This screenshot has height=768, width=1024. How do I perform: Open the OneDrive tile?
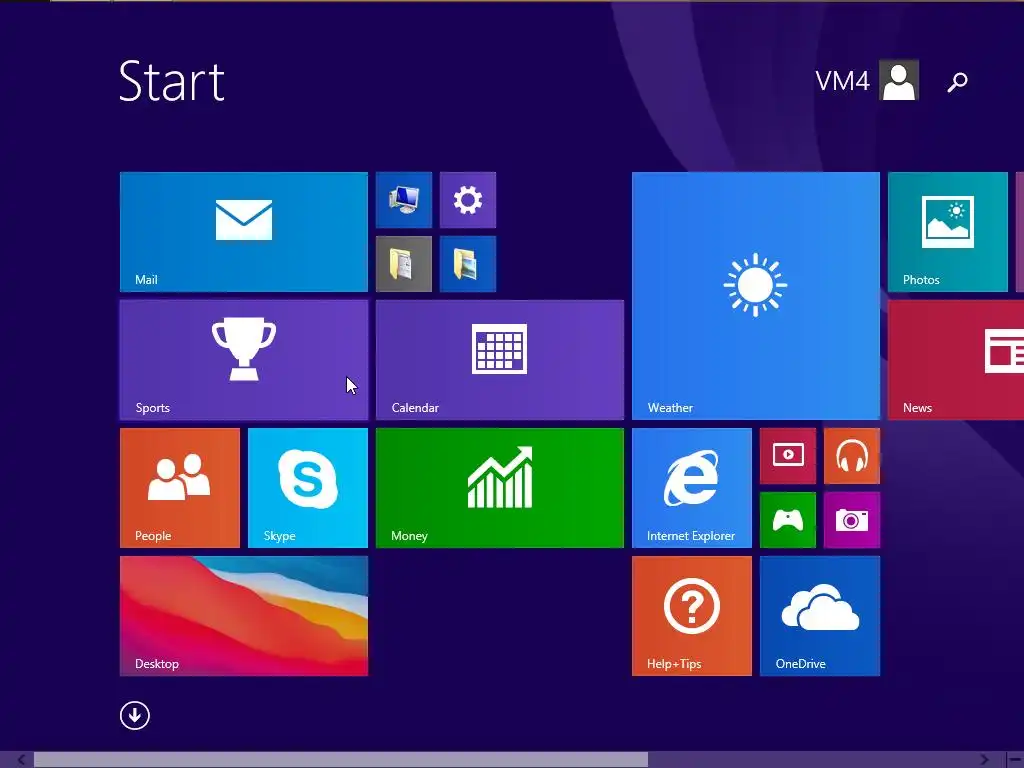[x=820, y=616]
